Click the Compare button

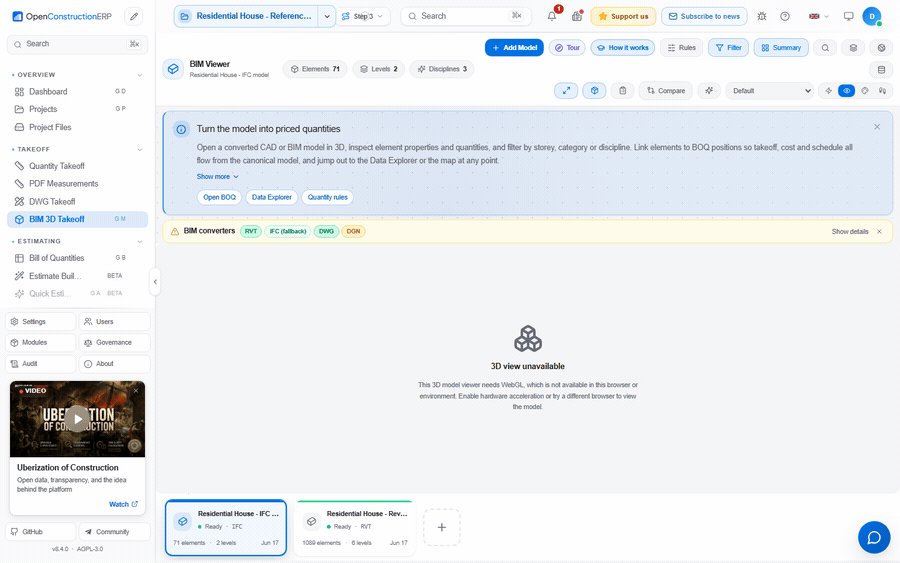[666, 91]
